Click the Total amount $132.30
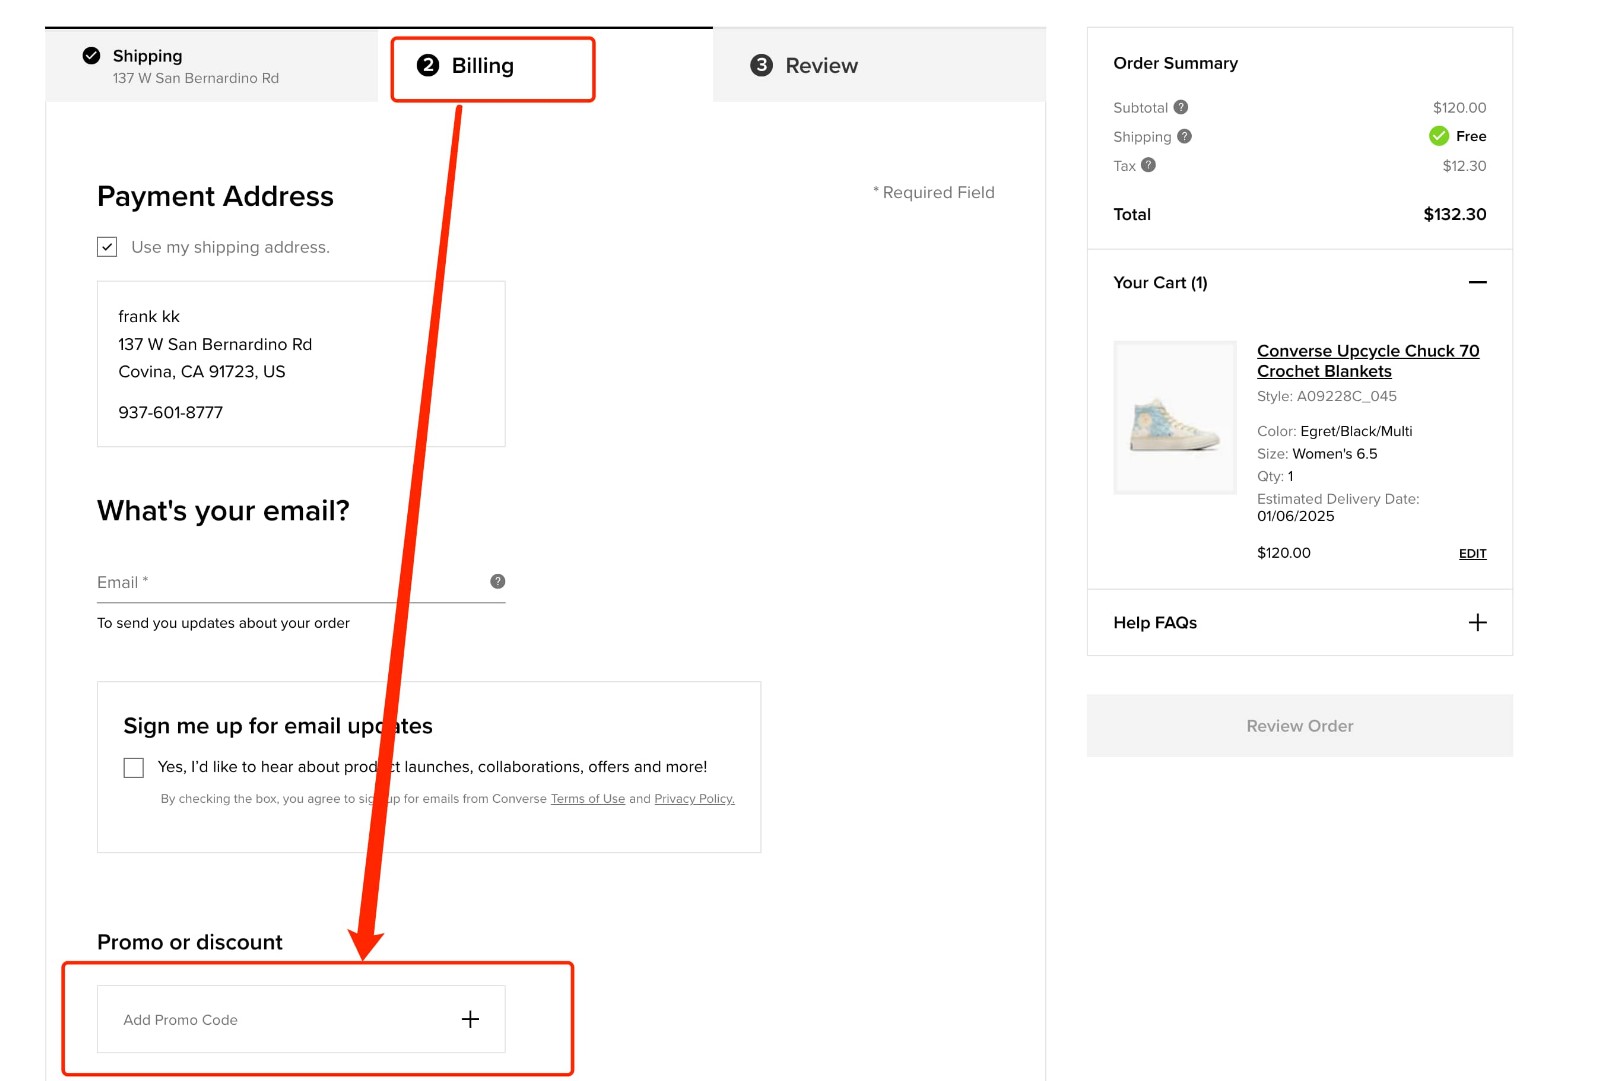 [x=1454, y=214]
